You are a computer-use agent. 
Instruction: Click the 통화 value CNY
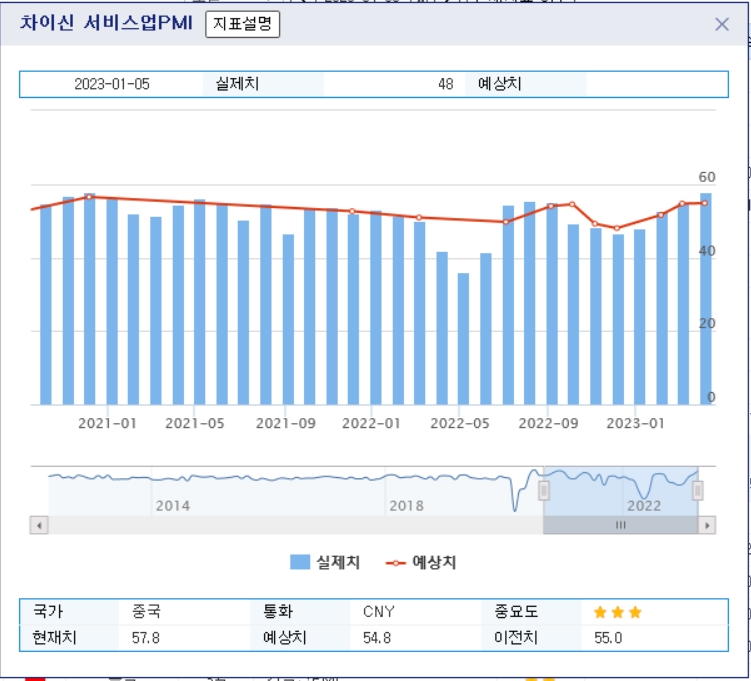click(x=378, y=612)
